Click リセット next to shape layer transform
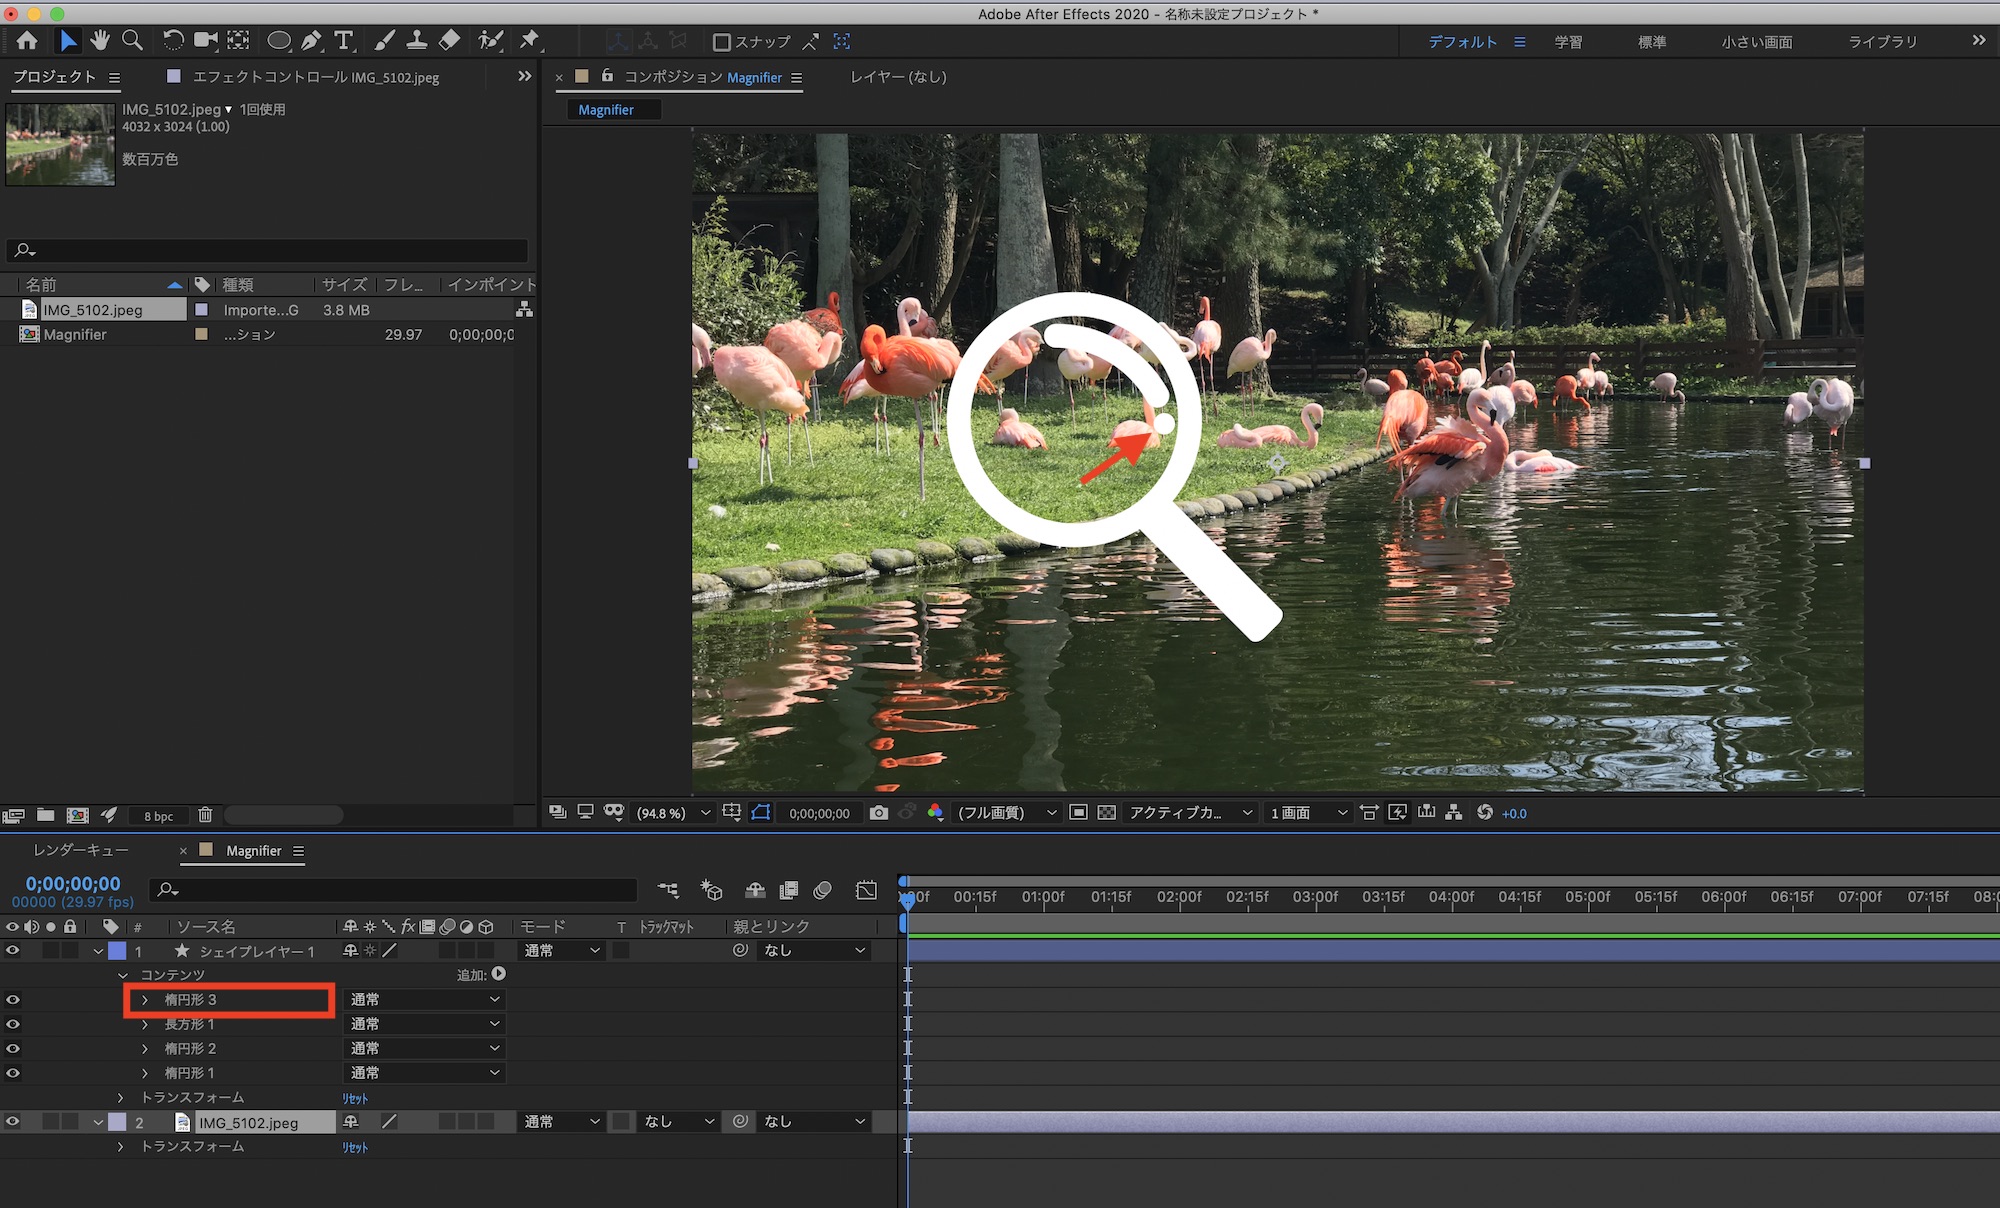The image size is (2000, 1208). click(355, 1098)
